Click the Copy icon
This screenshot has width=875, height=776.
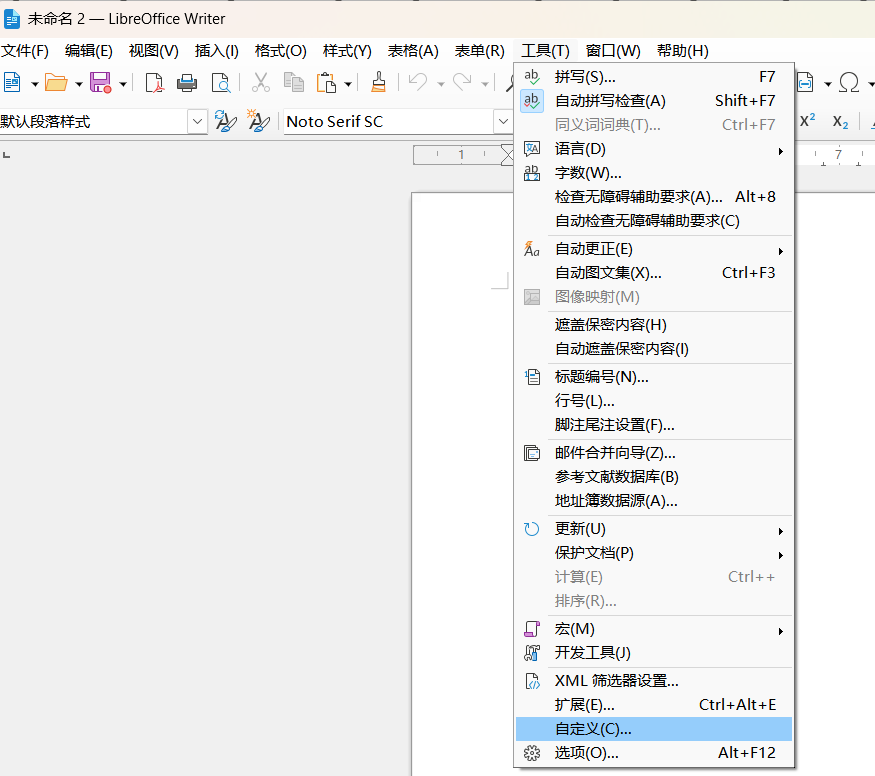(294, 83)
